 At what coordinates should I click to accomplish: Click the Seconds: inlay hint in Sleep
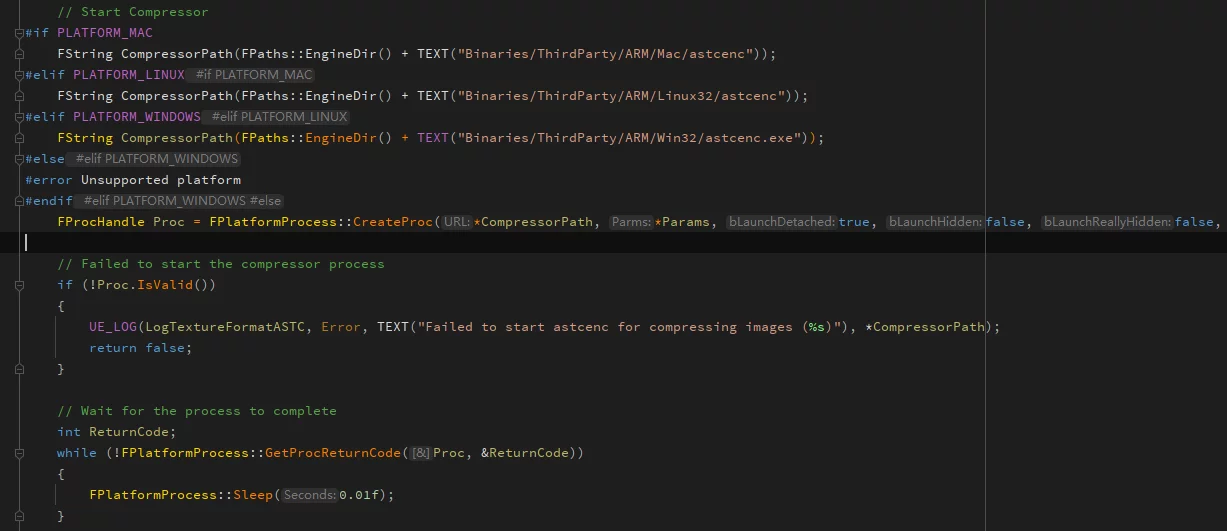(309, 495)
